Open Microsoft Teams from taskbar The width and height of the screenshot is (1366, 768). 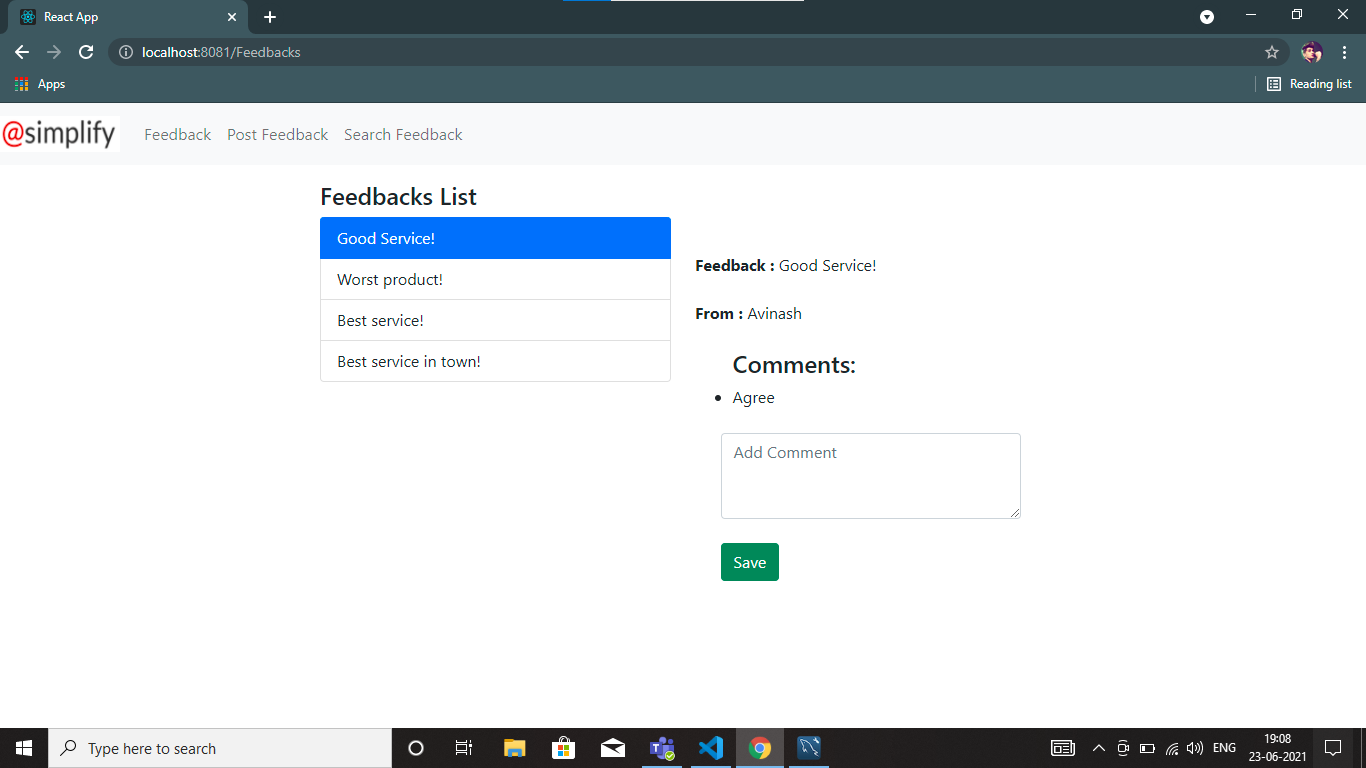pos(661,747)
